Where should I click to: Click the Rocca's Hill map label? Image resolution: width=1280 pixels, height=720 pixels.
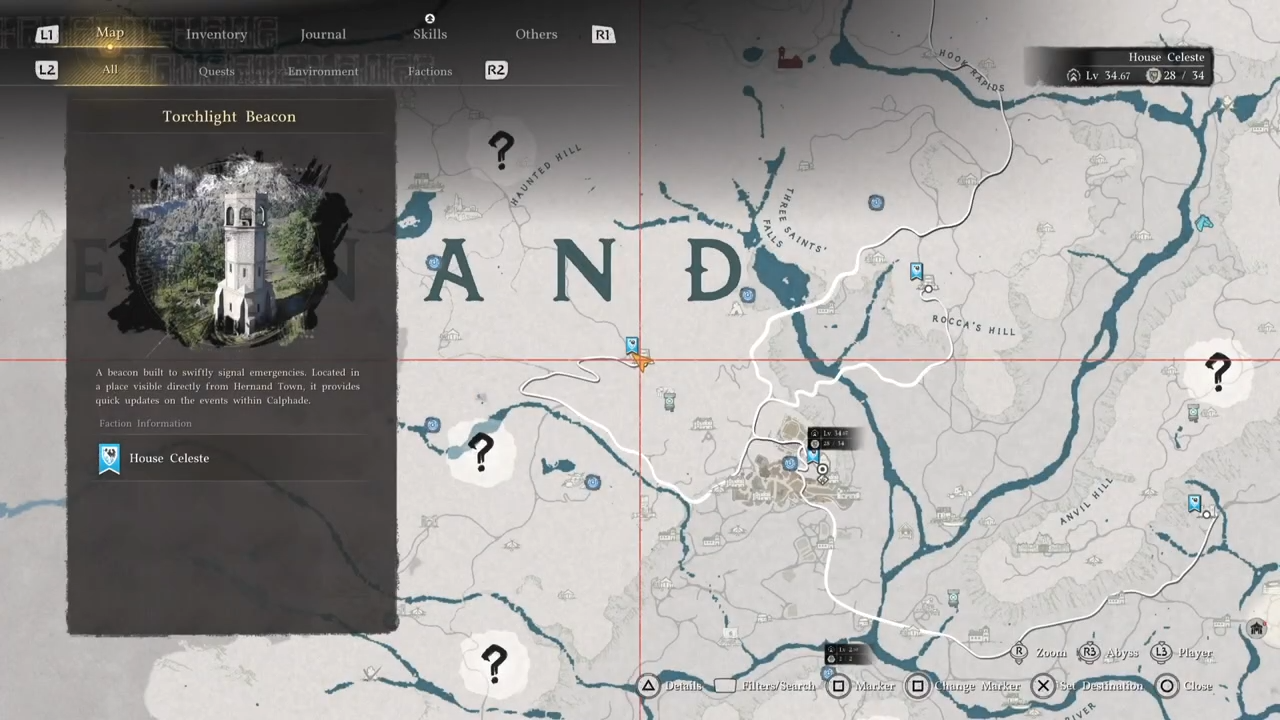[x=974, y=325]
